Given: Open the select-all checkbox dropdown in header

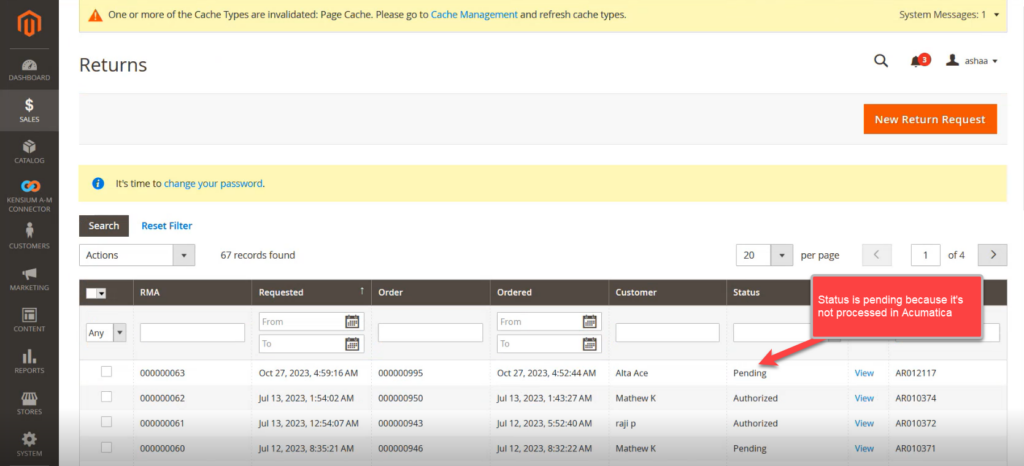Looking at the screenshot, I should [x=96, y=294].
